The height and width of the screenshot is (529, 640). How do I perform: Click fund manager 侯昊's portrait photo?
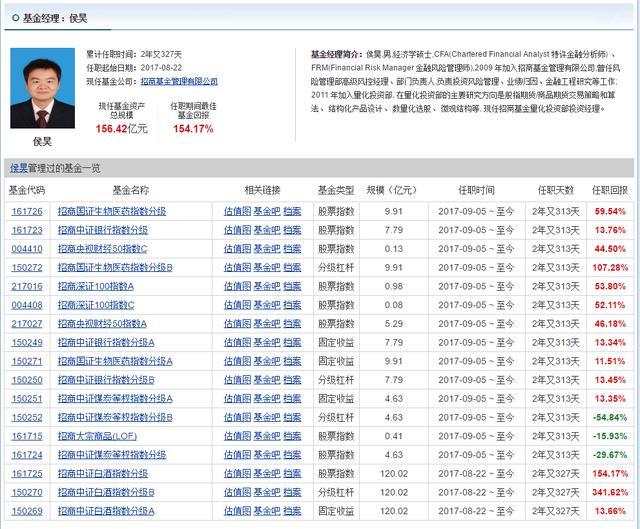pos(42,88)
